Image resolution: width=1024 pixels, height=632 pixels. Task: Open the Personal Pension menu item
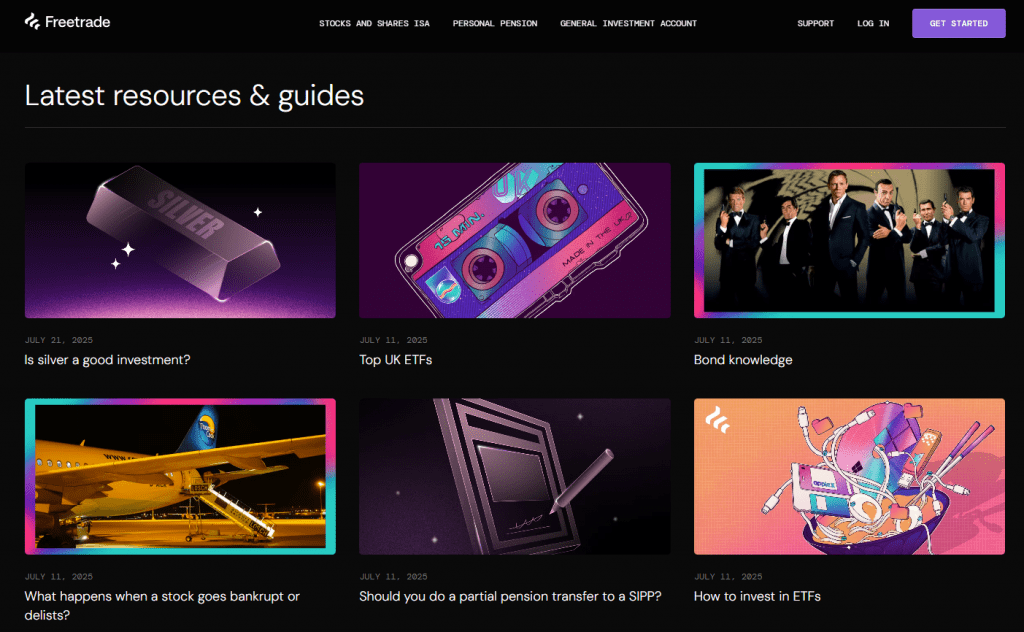[x=495, y=24]
